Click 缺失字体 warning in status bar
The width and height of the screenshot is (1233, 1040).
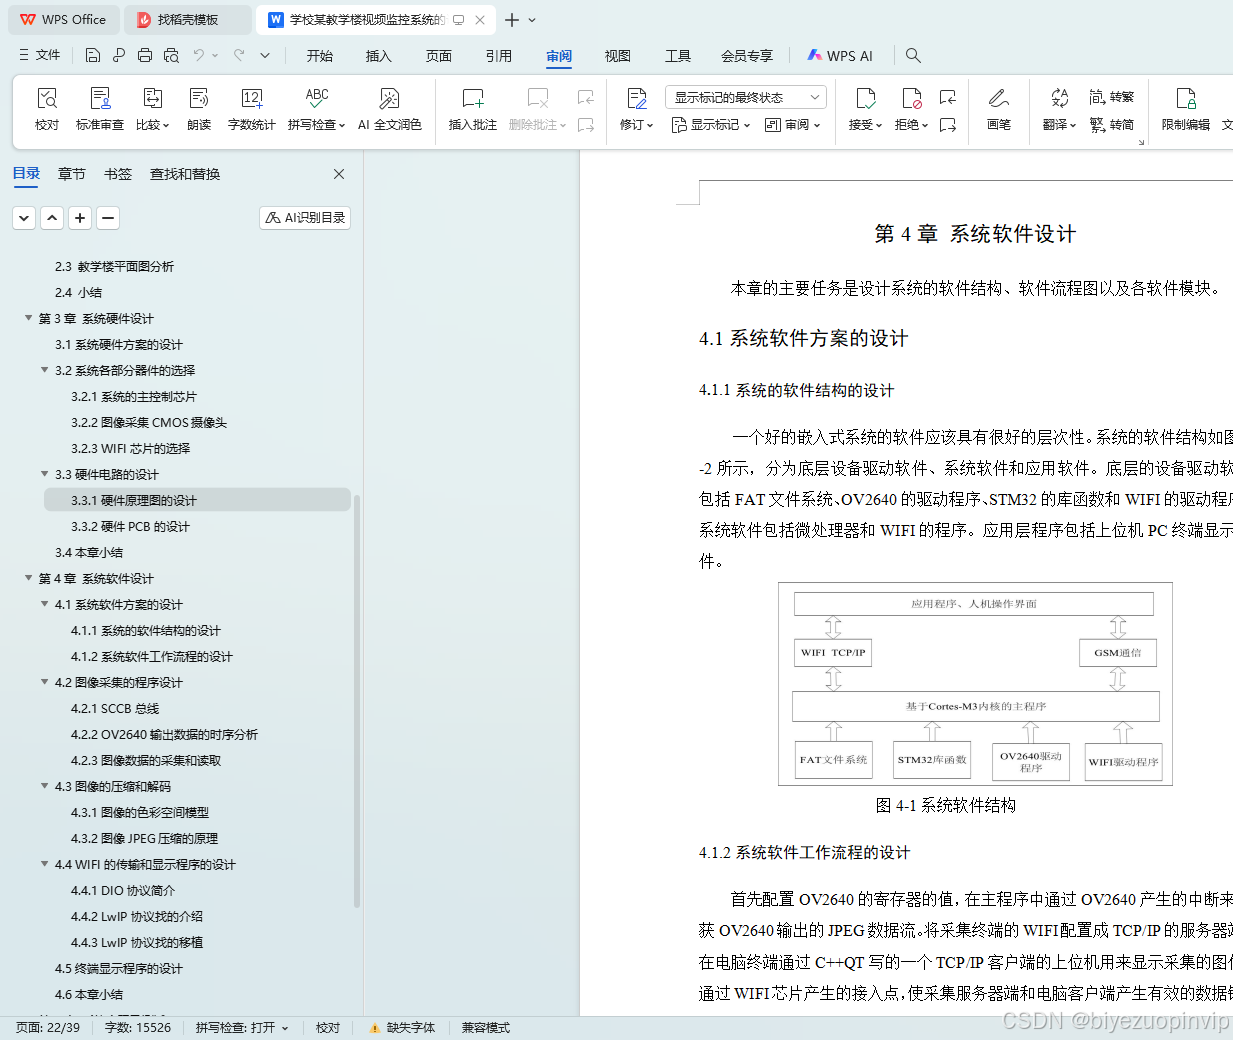(x=402, y=1028)
